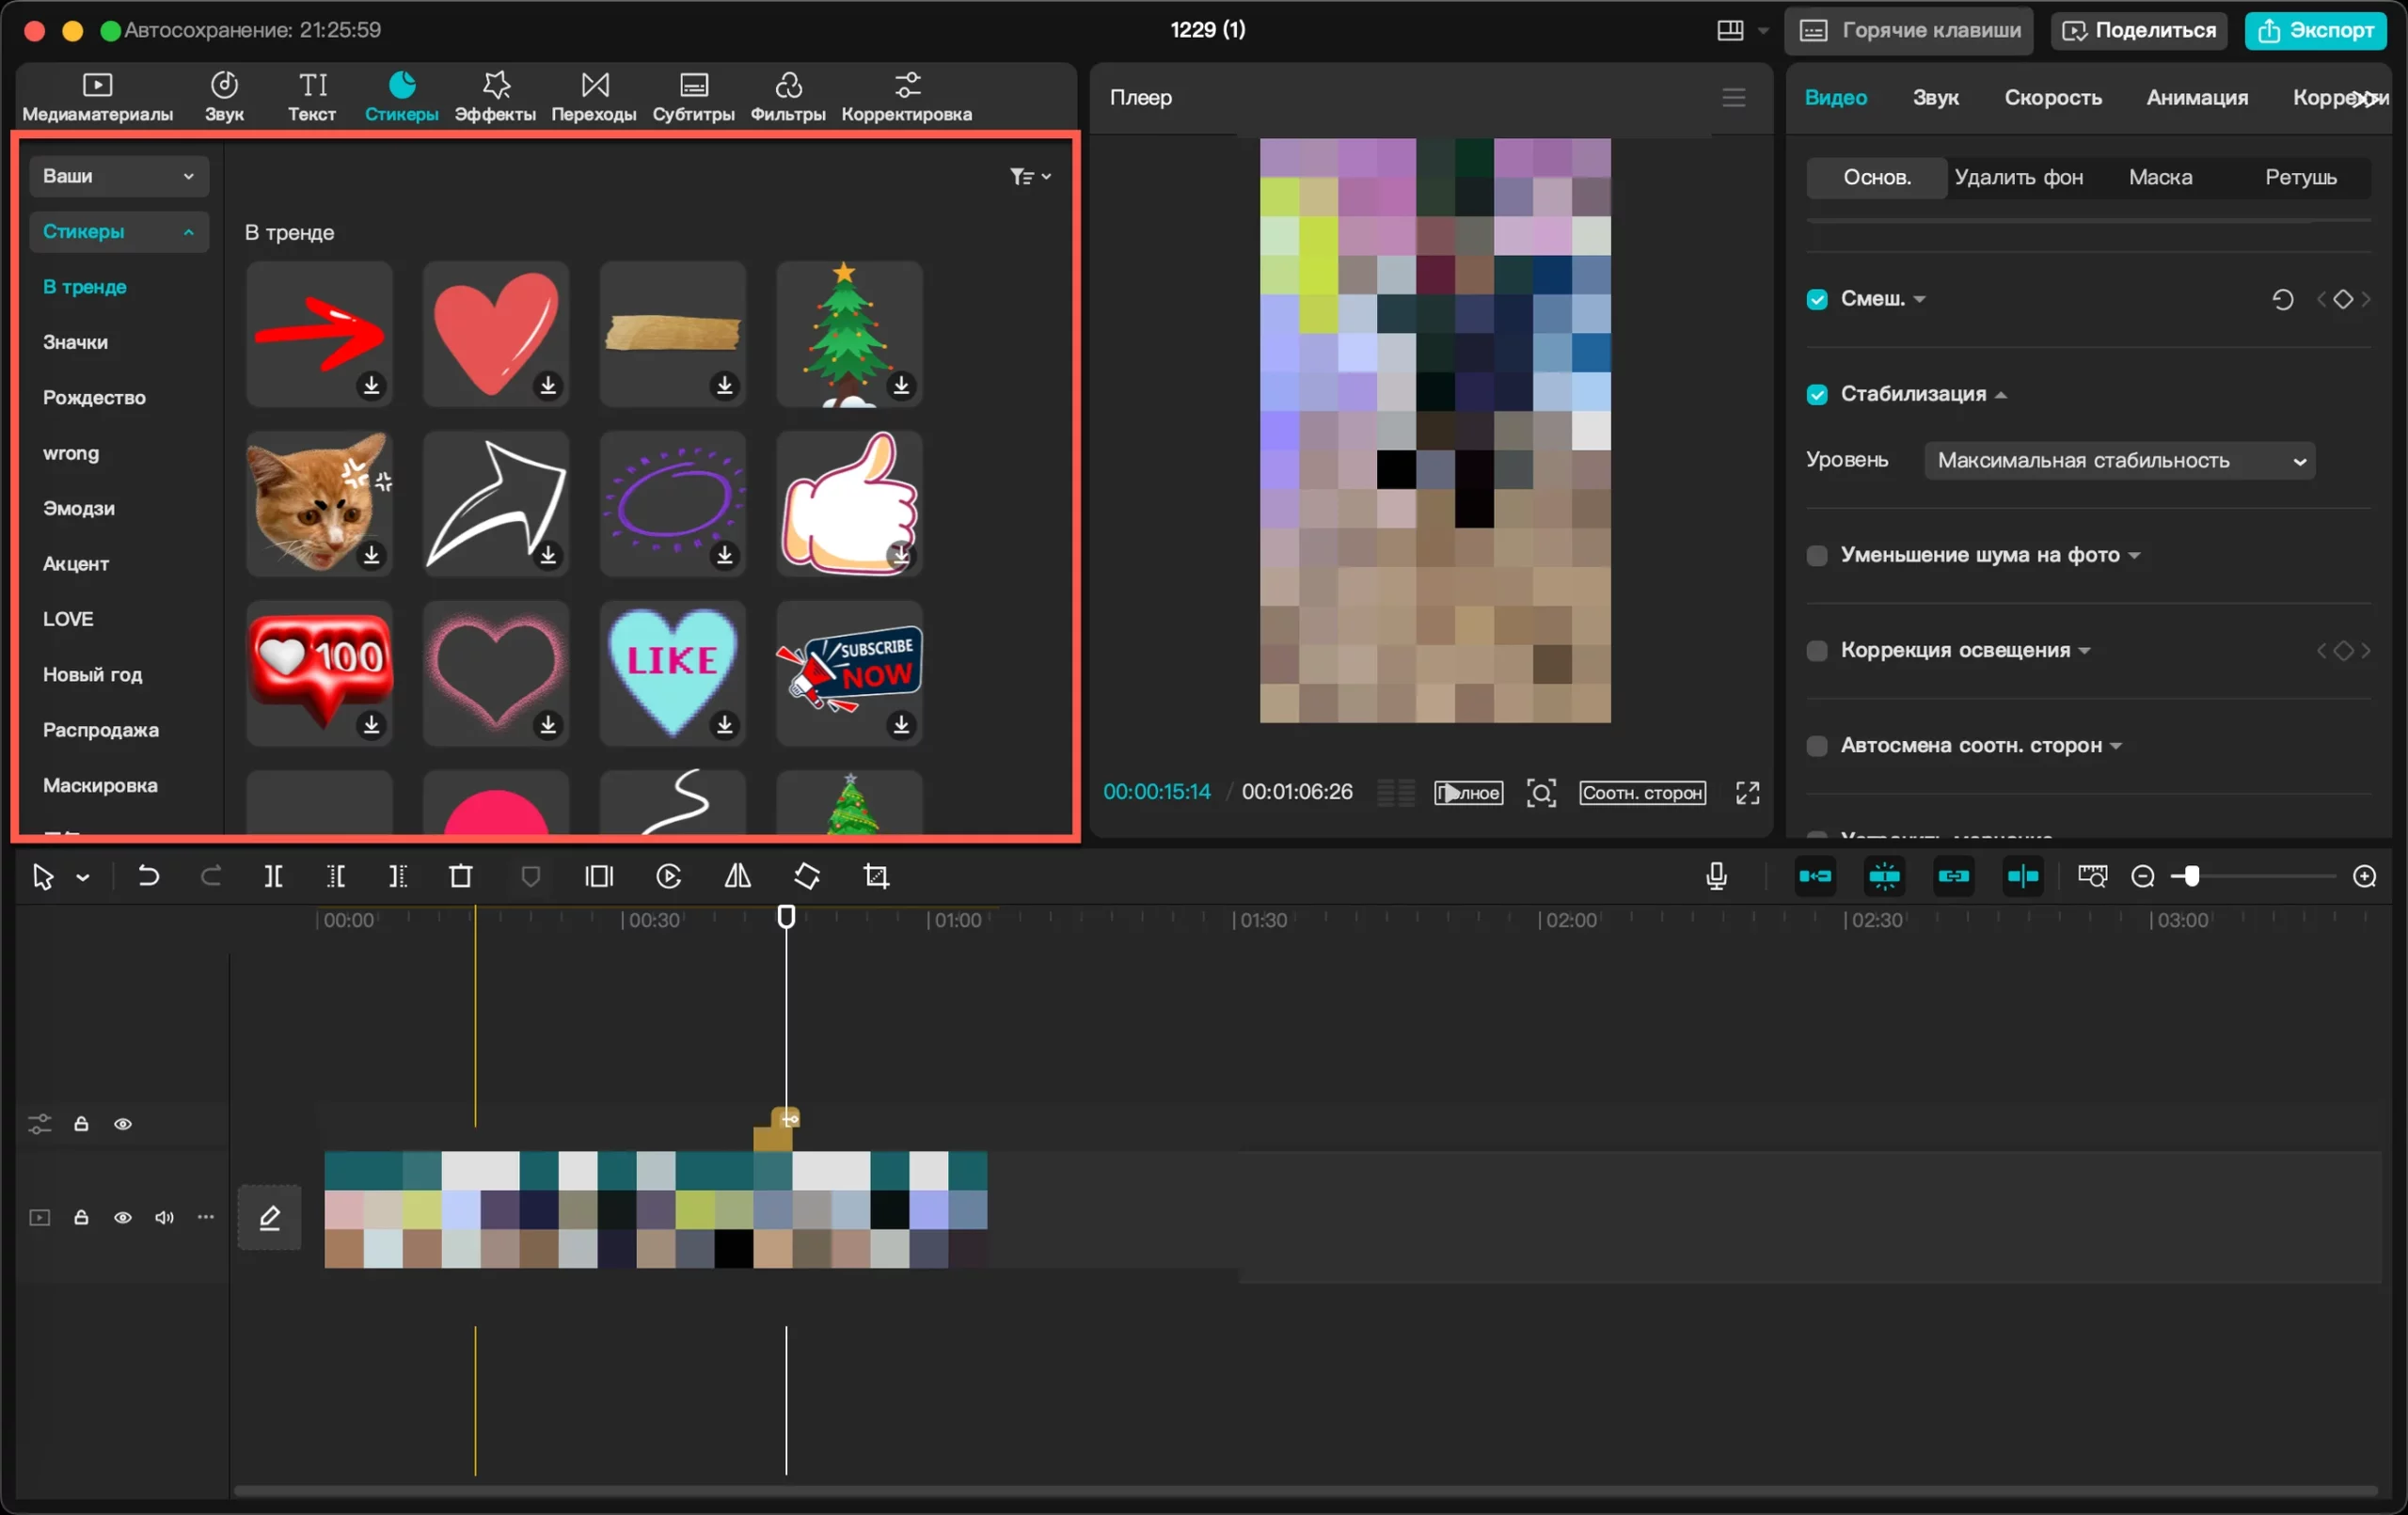This screenshot has width=2408, height=1515.
Task: Enable Уменьшение шума на фото checkbox
Action: point(1817,555)
